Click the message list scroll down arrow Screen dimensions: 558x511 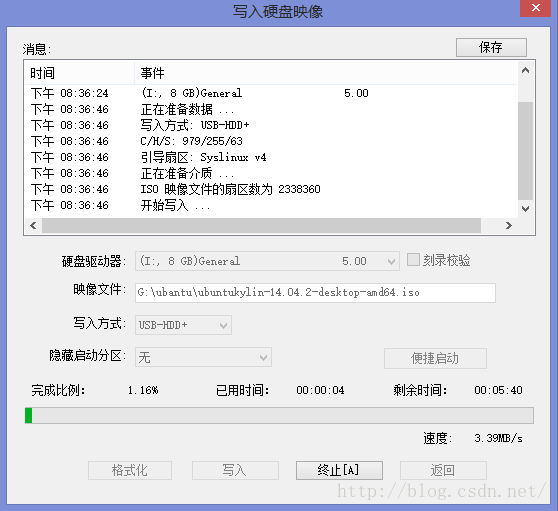[x=525, y=209]
